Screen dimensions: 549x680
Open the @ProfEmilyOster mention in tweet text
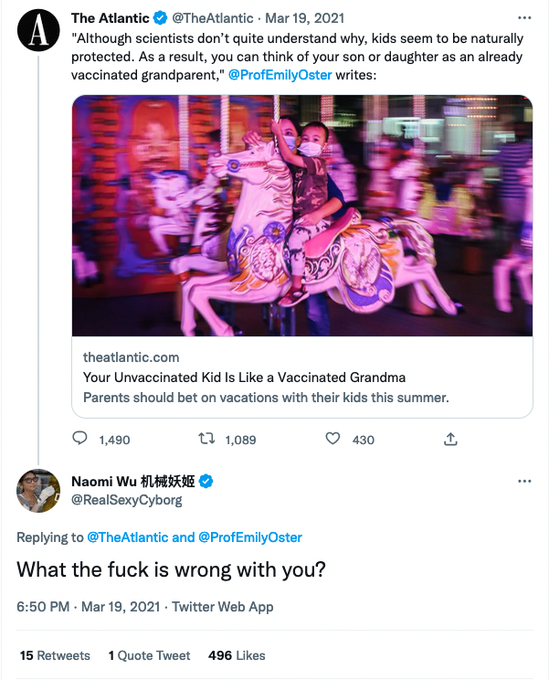(x=280, y=75)
